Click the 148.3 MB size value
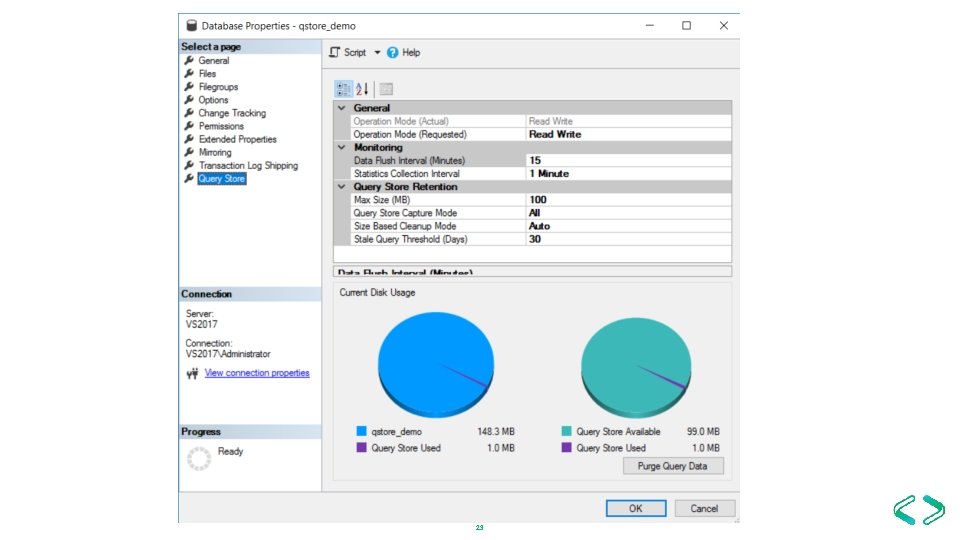960x540 pixels. (496, 432)
